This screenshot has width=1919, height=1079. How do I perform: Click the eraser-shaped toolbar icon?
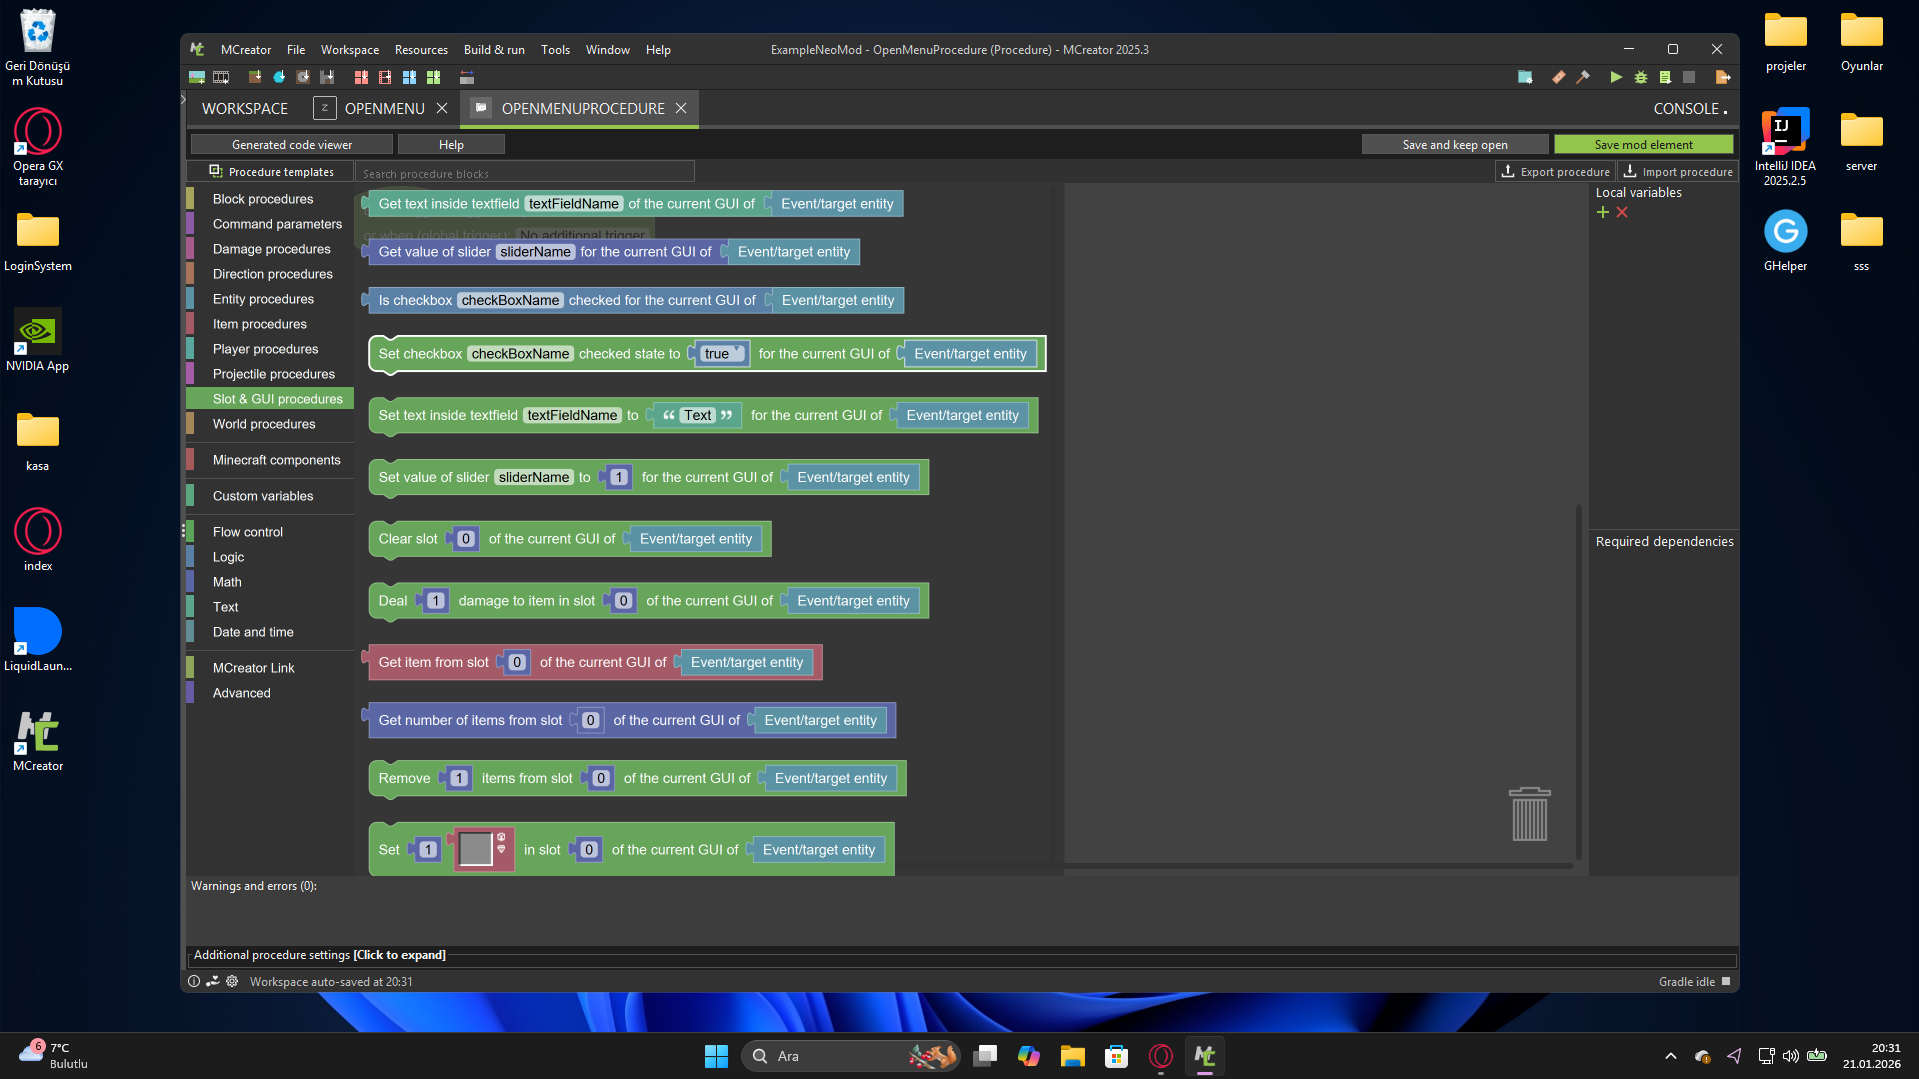point(1559,77)
